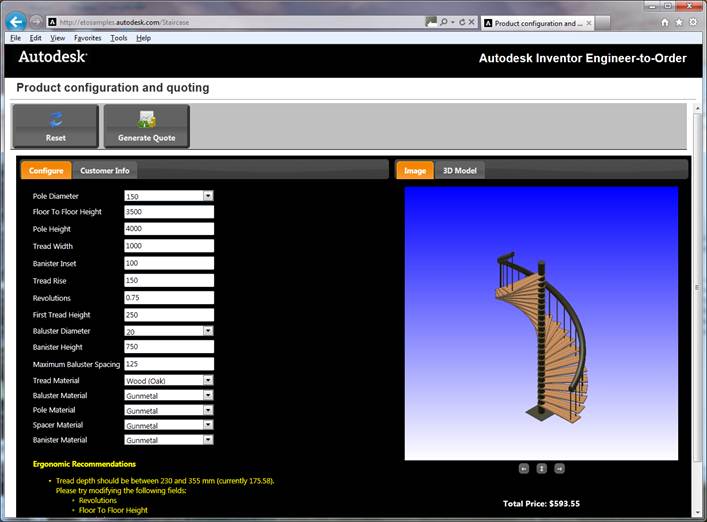Rotate staircase image right with arrow button

(x=559, y=469)
